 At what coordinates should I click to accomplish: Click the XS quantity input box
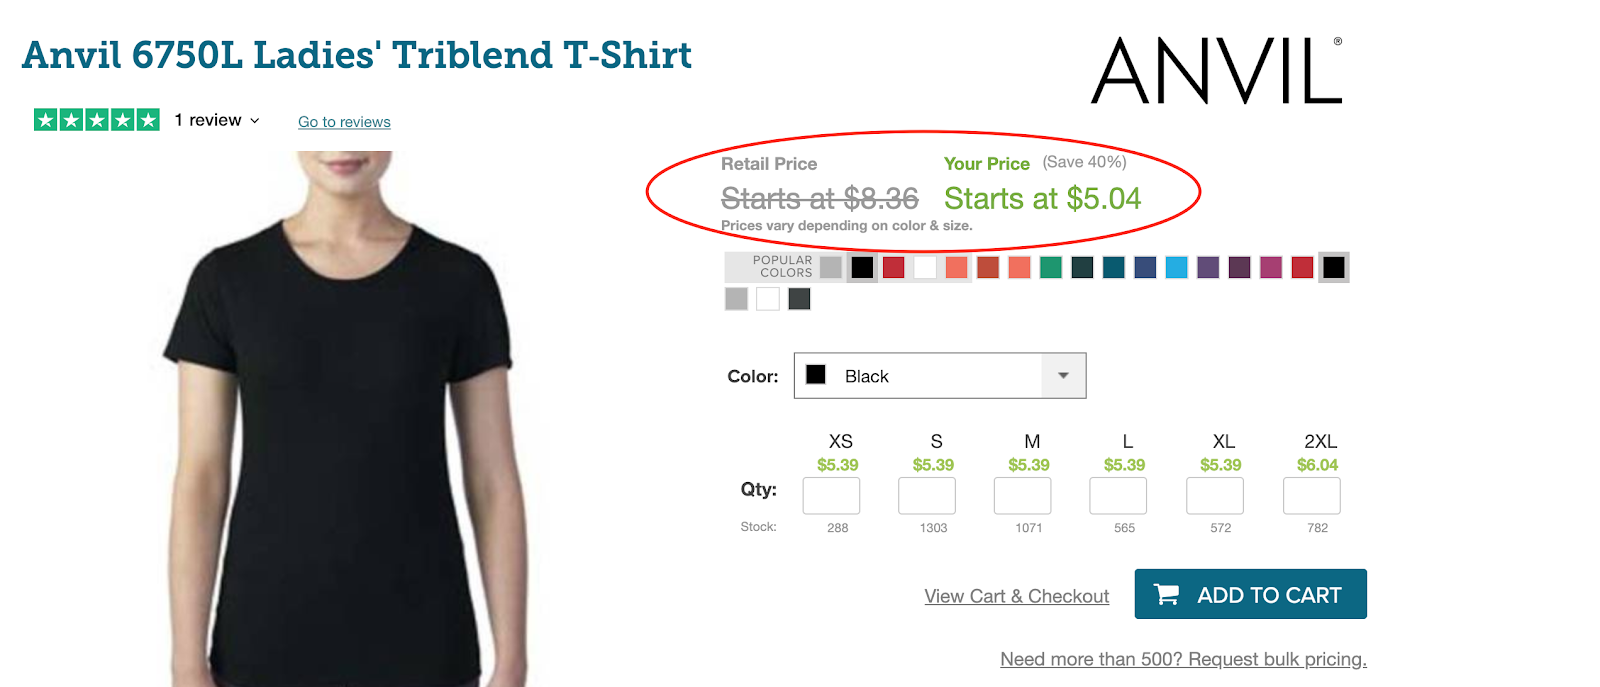pyautogui.click(x=831, y=496)
